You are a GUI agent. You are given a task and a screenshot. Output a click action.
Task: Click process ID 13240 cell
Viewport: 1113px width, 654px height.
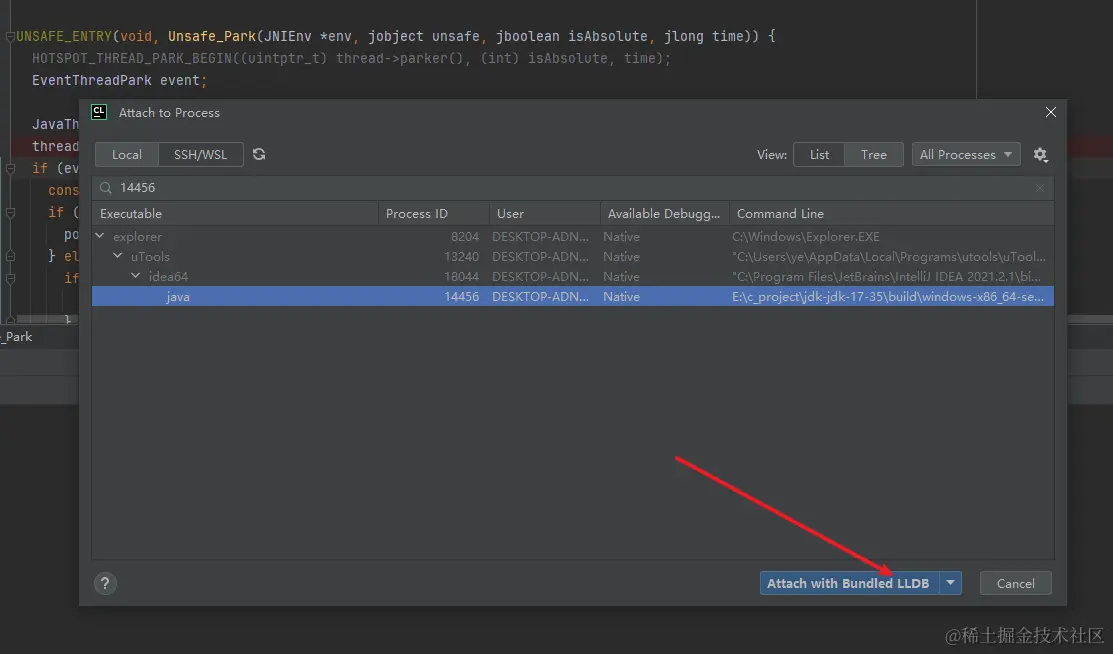[461, 256]
